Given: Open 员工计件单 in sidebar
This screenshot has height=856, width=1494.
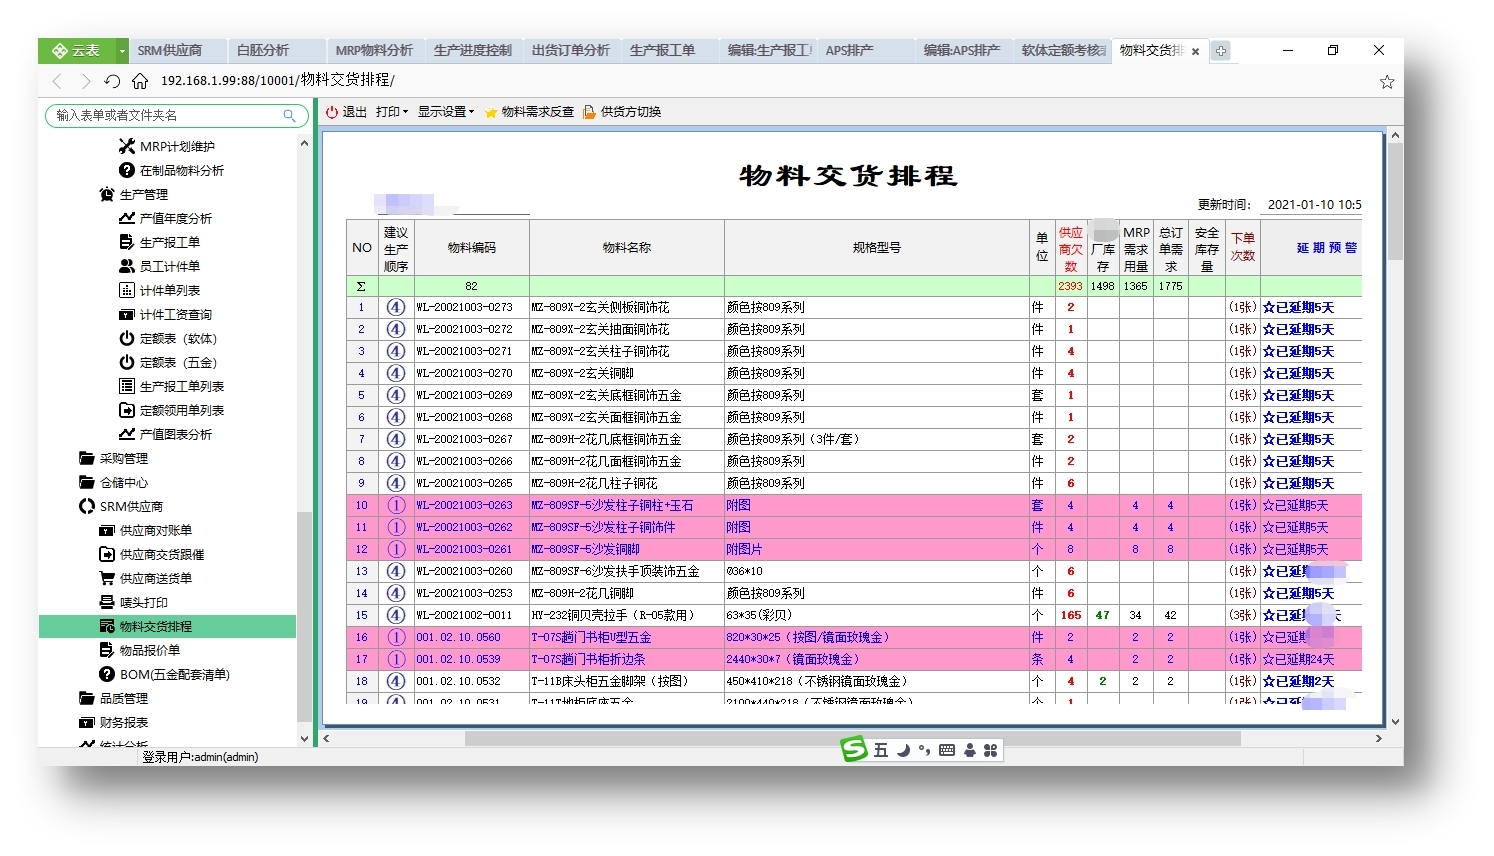Looking at the screenshot, I should 159,266.
